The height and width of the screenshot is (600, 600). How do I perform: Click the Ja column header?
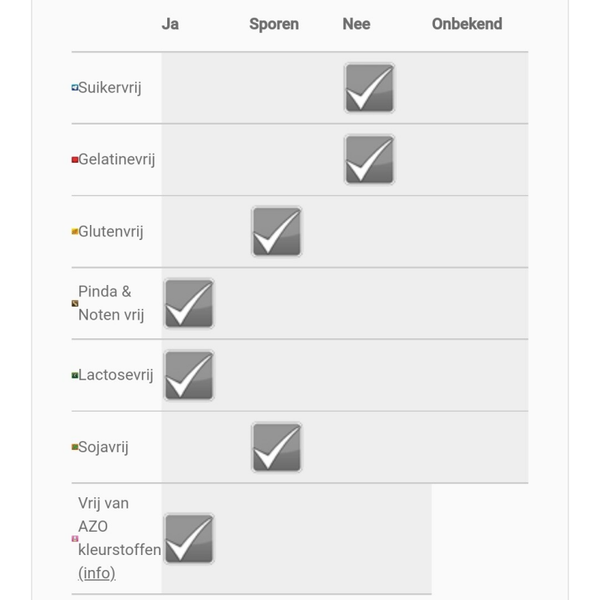[x=170, y=24]
